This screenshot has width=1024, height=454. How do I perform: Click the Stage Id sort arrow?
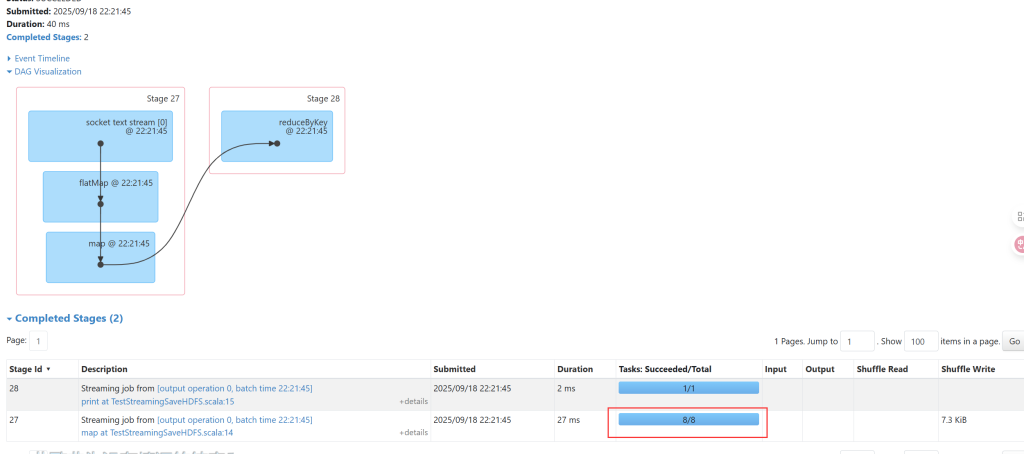[48, 369]
